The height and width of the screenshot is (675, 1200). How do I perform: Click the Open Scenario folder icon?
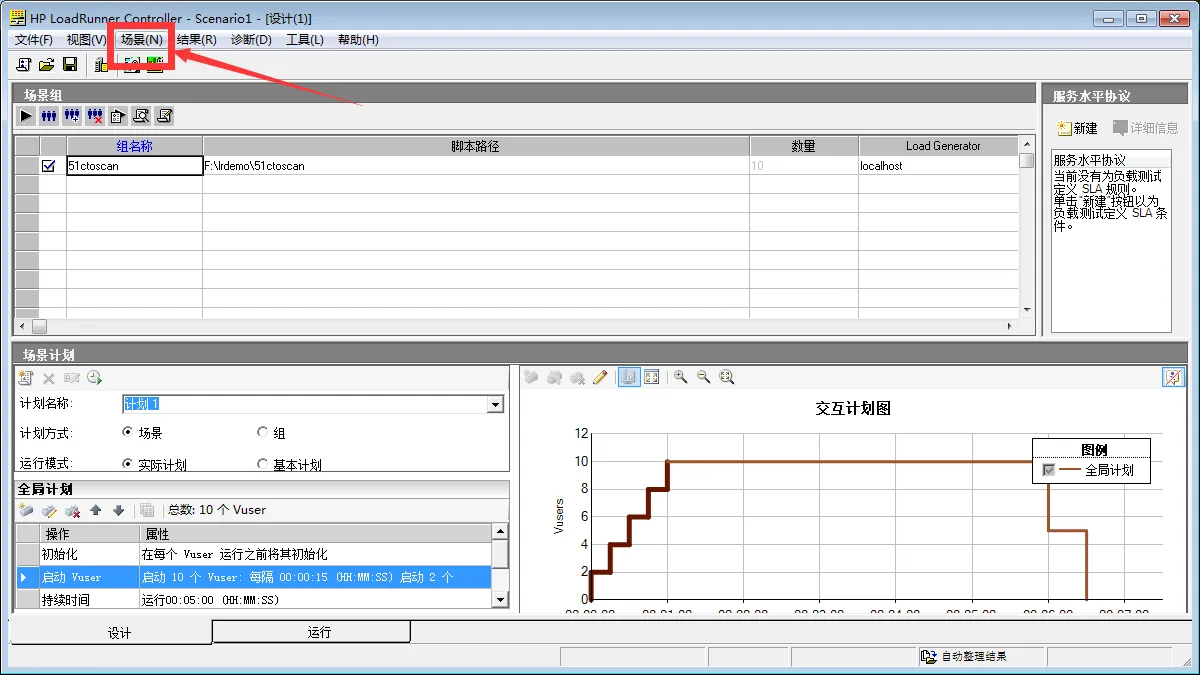point(47,65)
